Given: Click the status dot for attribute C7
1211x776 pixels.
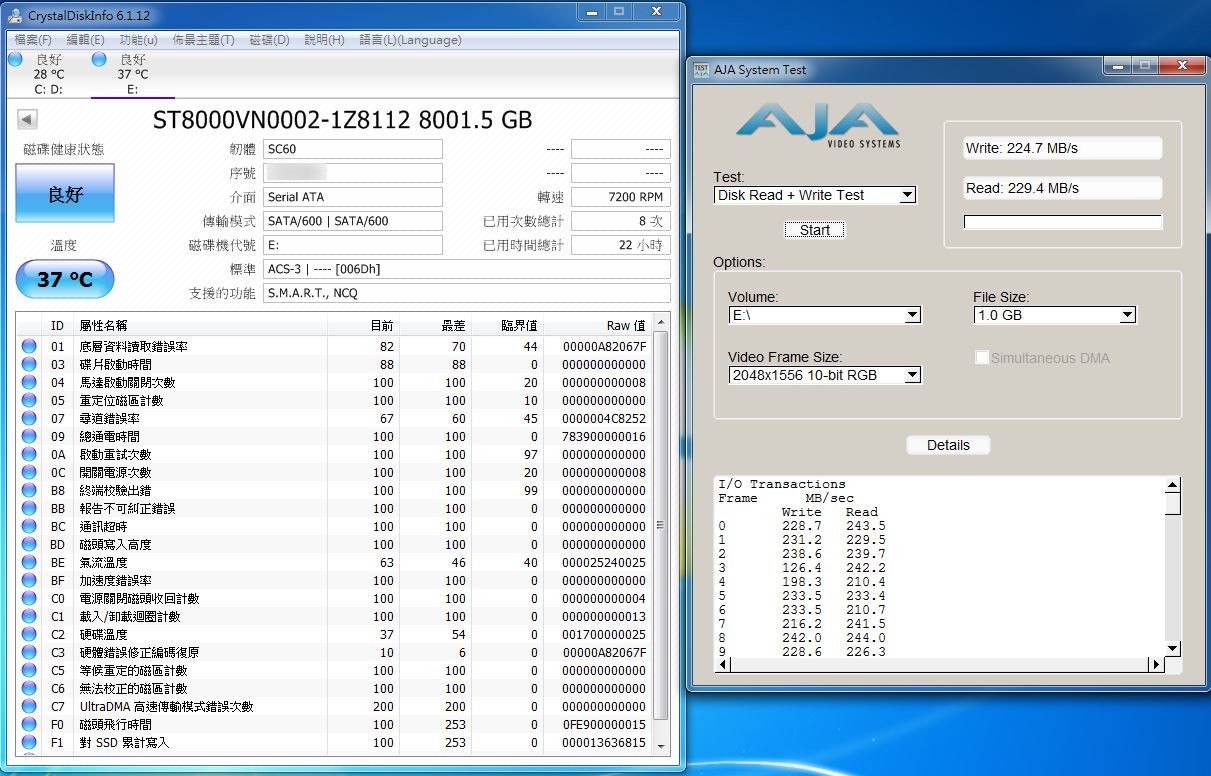Looking at the screenshot, I should pos(29,706).
